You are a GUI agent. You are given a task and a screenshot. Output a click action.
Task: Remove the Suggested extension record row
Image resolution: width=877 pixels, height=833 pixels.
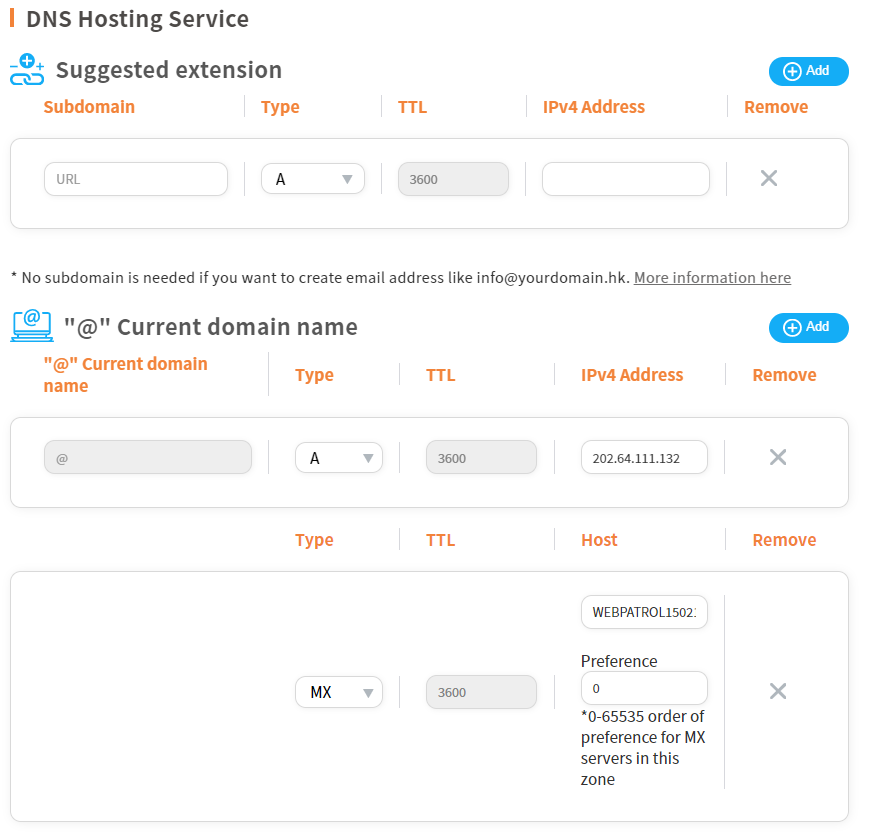(x=768, y=179)
